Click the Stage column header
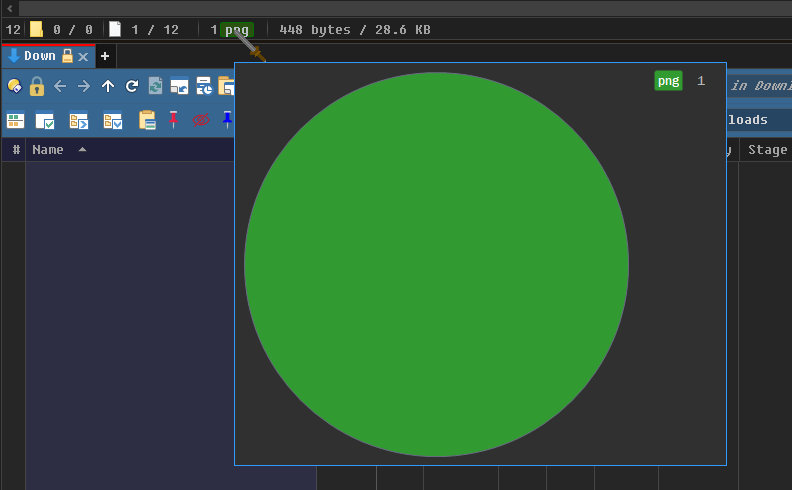 tap(767, 150)
